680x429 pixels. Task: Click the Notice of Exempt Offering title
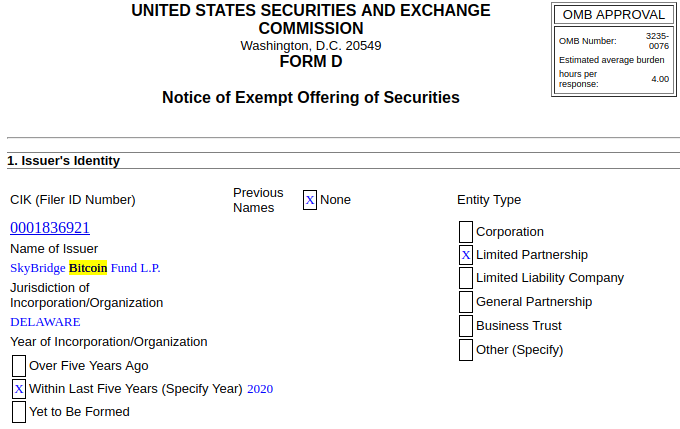[311, 98]
